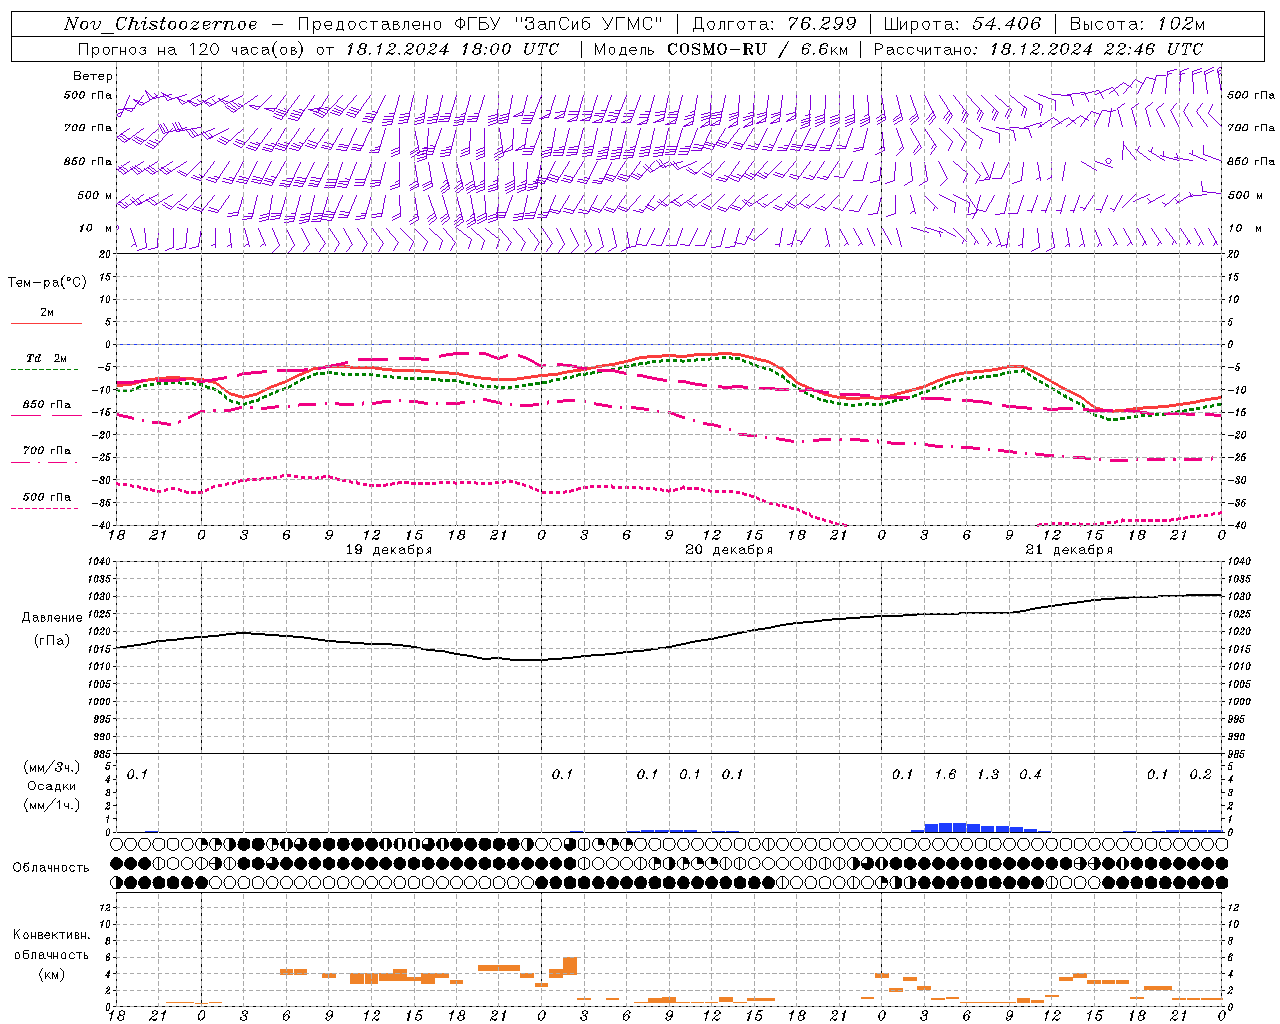The image size is (1280, 1024).
Task: Click the black pressure curve
Action: pyautogui.click(x=668, y=645)
